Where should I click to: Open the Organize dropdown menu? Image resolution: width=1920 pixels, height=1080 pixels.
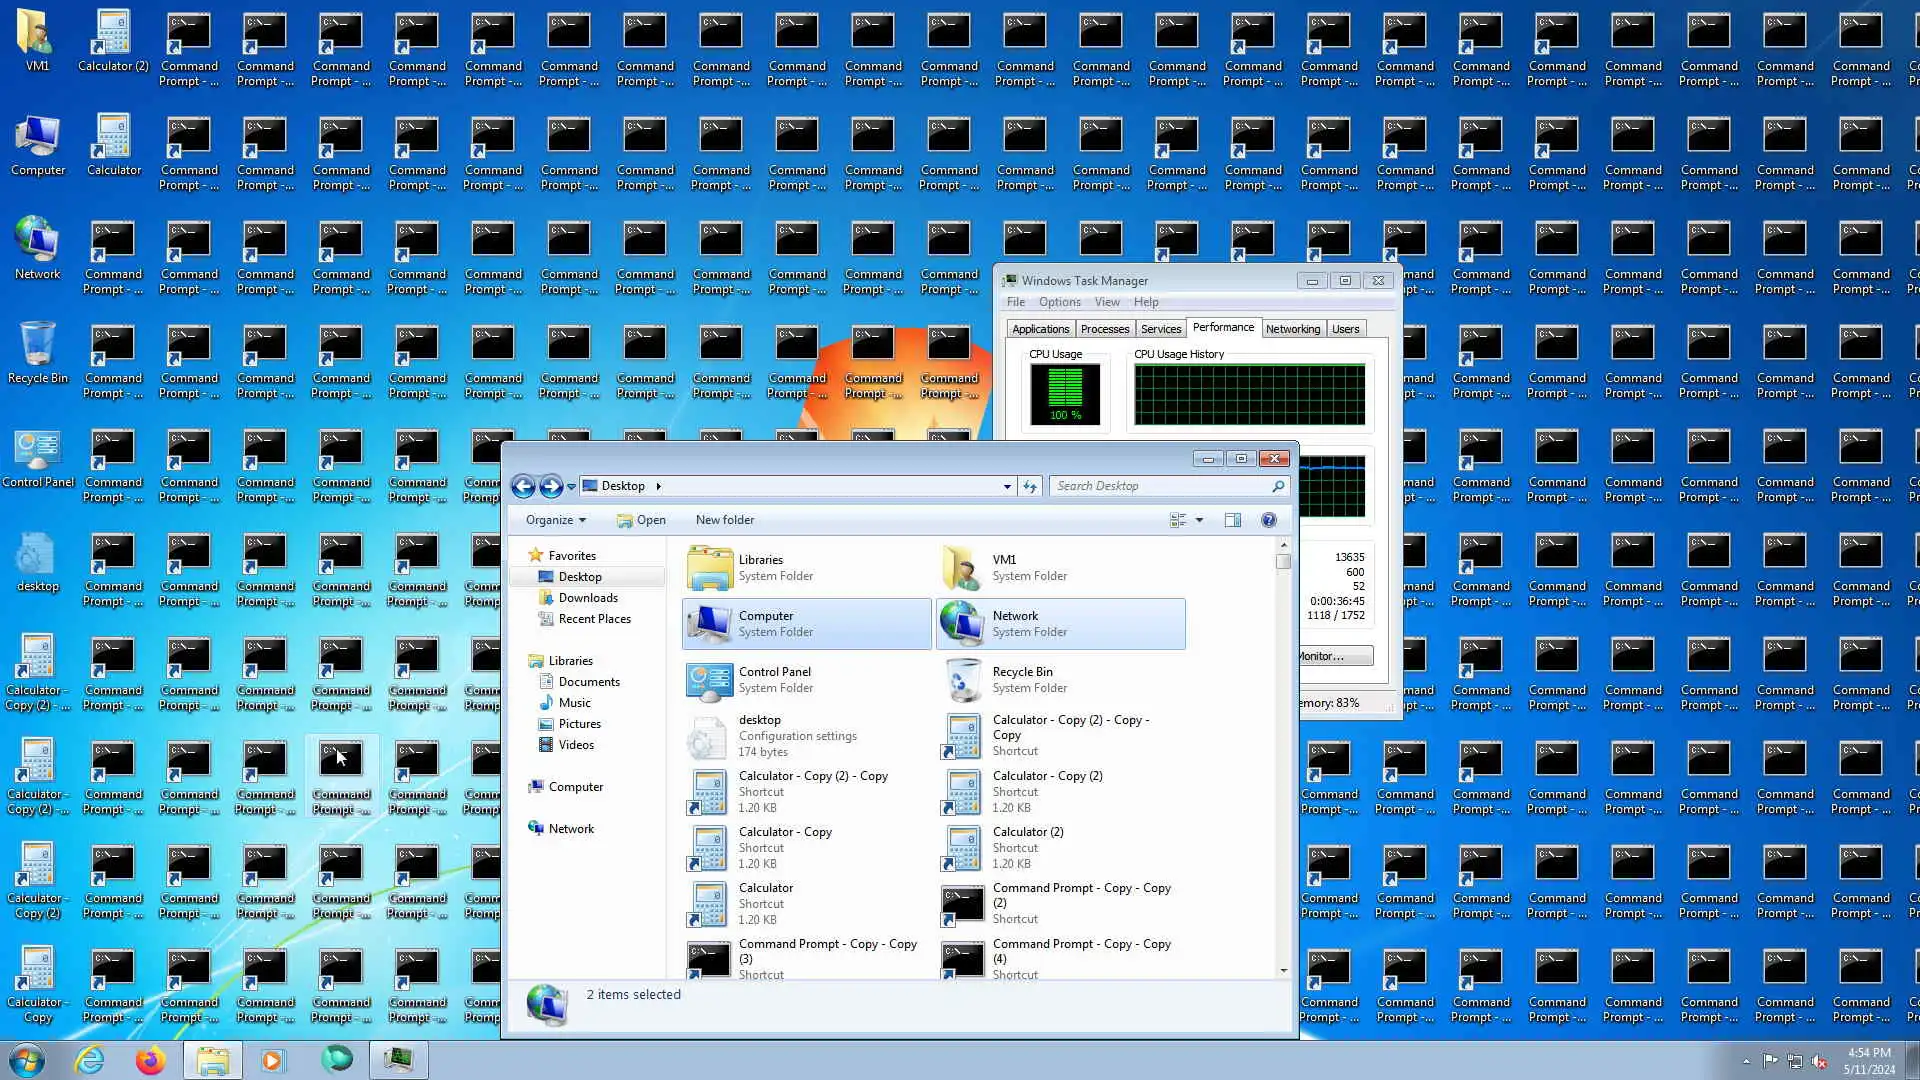click(x=556, y=520)
